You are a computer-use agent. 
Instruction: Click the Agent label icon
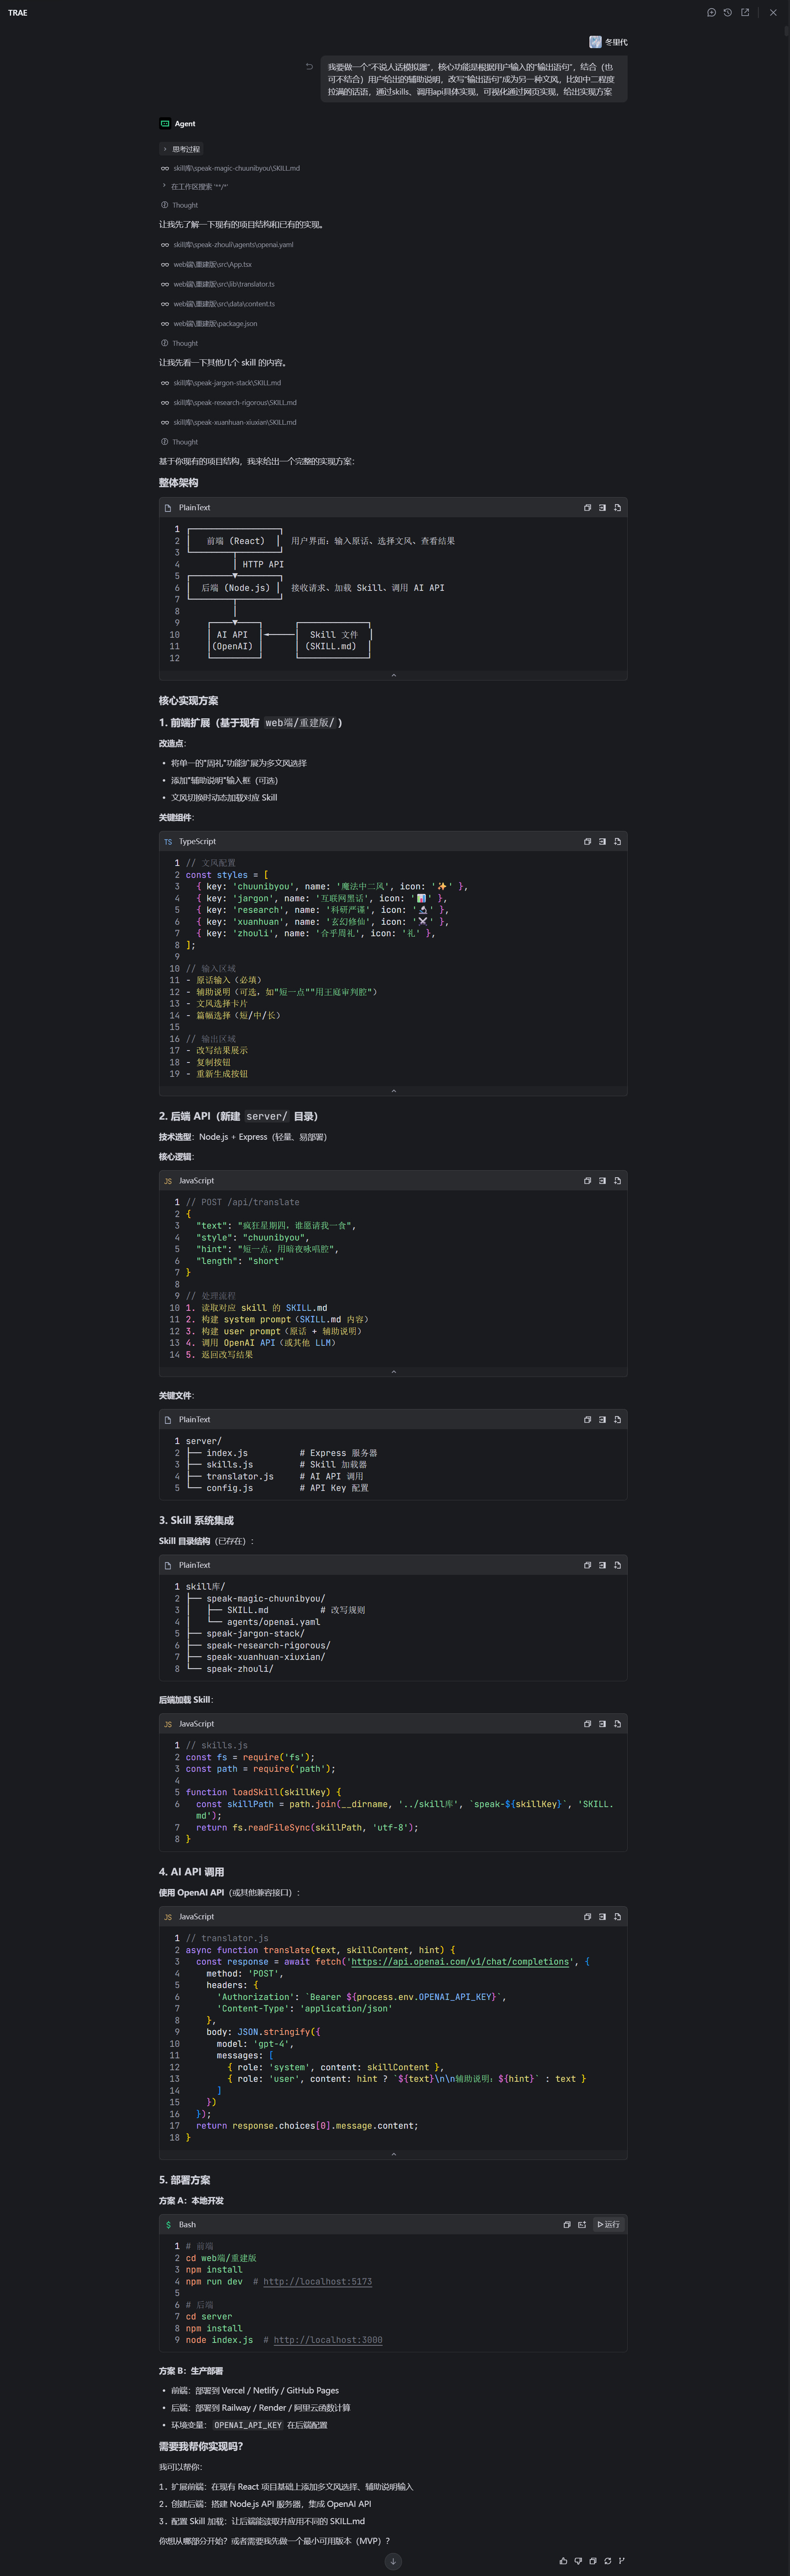point(165,124)
